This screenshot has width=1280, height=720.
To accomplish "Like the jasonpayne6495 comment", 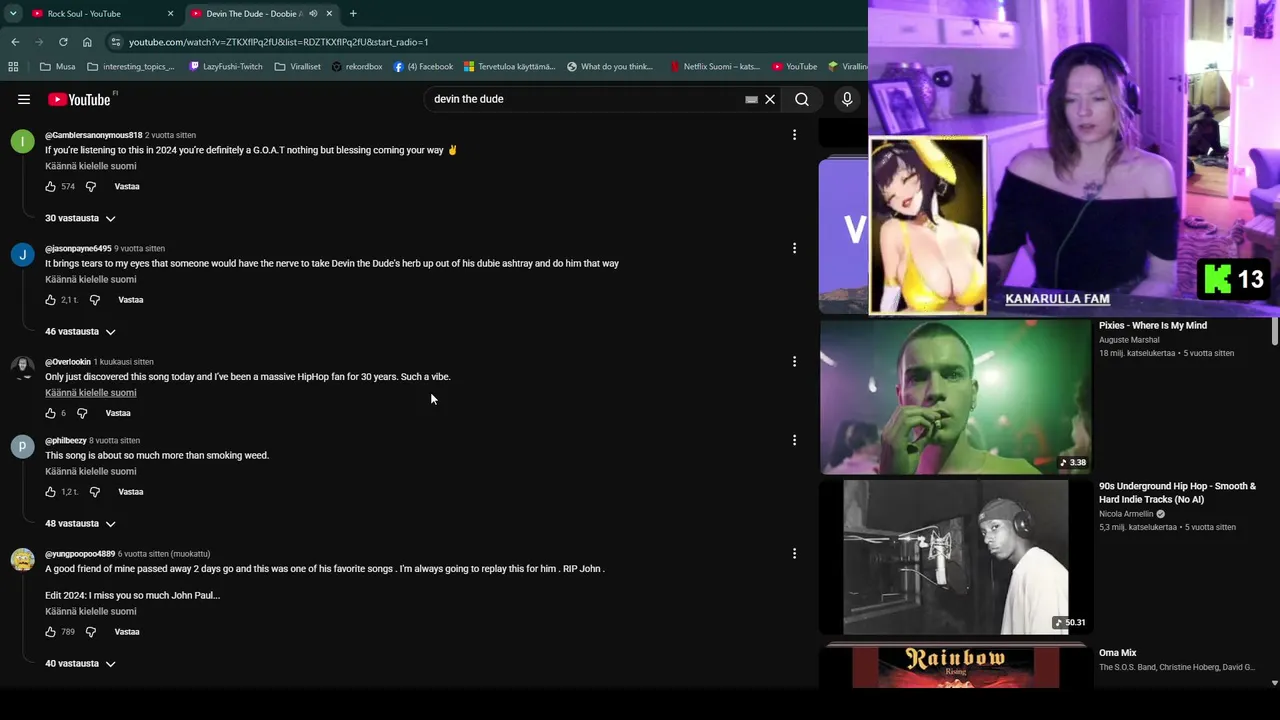I will click(51, 300).
